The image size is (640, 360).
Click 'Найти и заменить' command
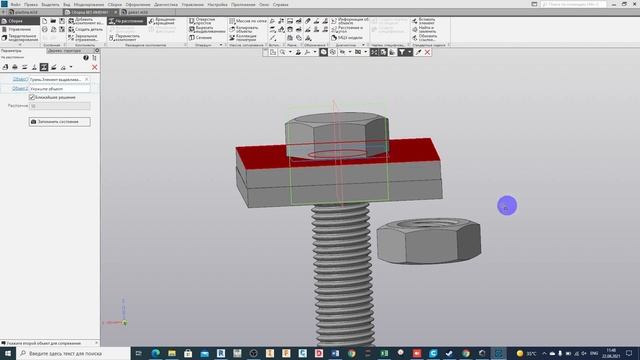tap(424, 29)
